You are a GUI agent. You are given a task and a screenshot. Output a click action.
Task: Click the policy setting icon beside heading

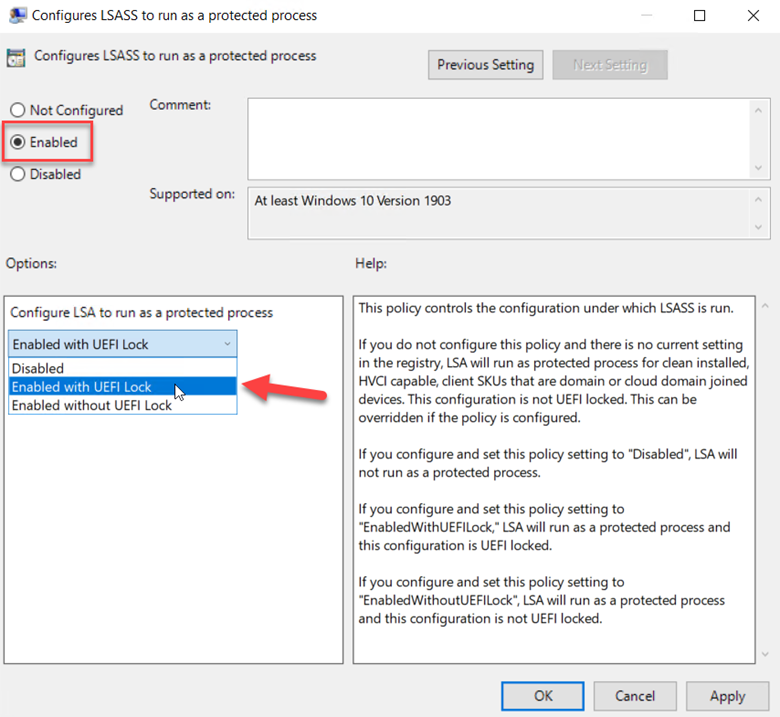click(16, 58)
